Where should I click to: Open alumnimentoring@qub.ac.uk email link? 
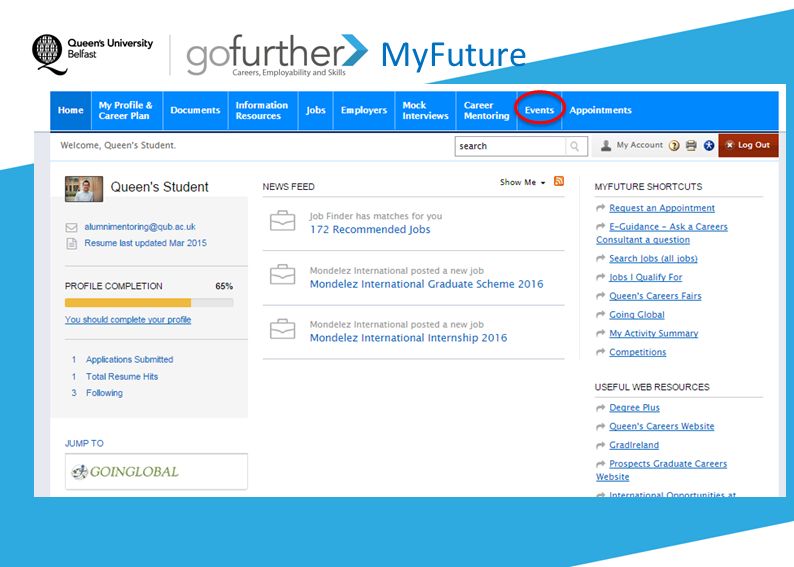tap(140, 227)
